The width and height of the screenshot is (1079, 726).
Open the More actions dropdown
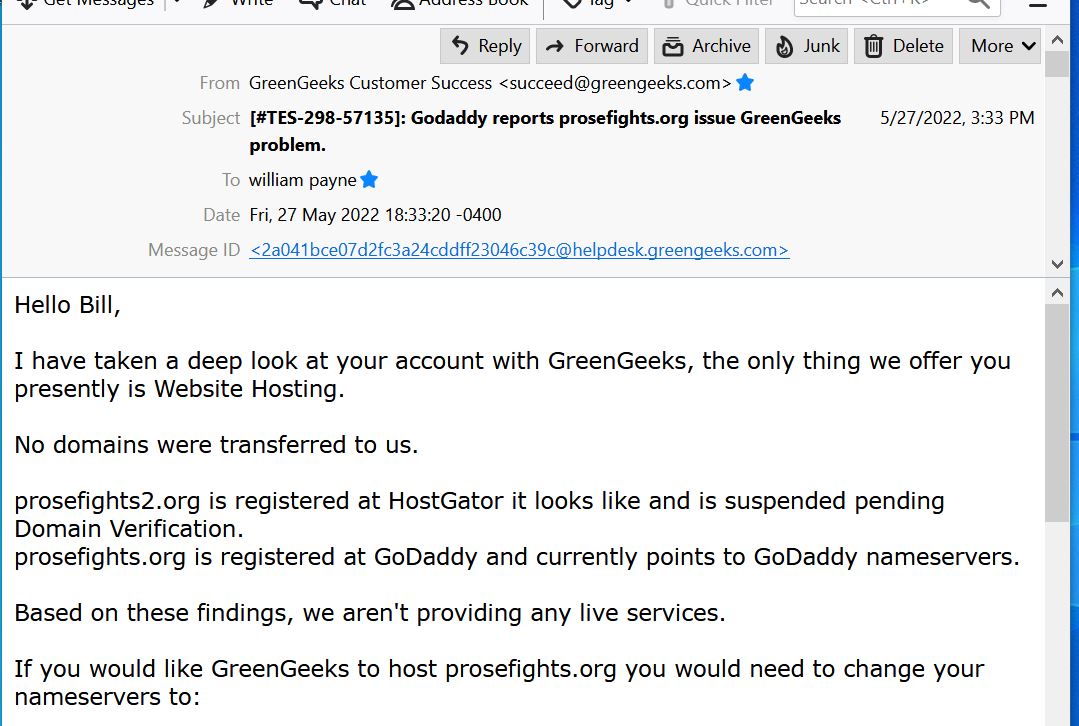click(x=1000, y=46)
